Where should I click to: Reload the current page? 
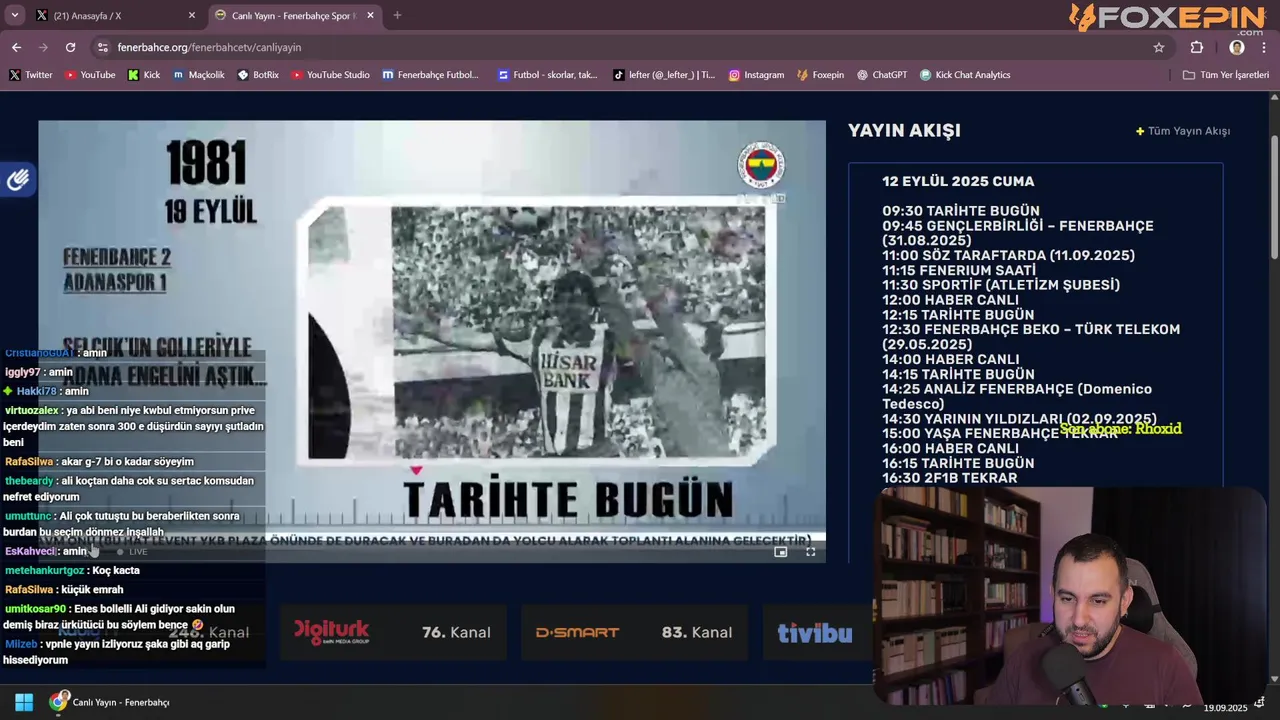click(70, 47)
